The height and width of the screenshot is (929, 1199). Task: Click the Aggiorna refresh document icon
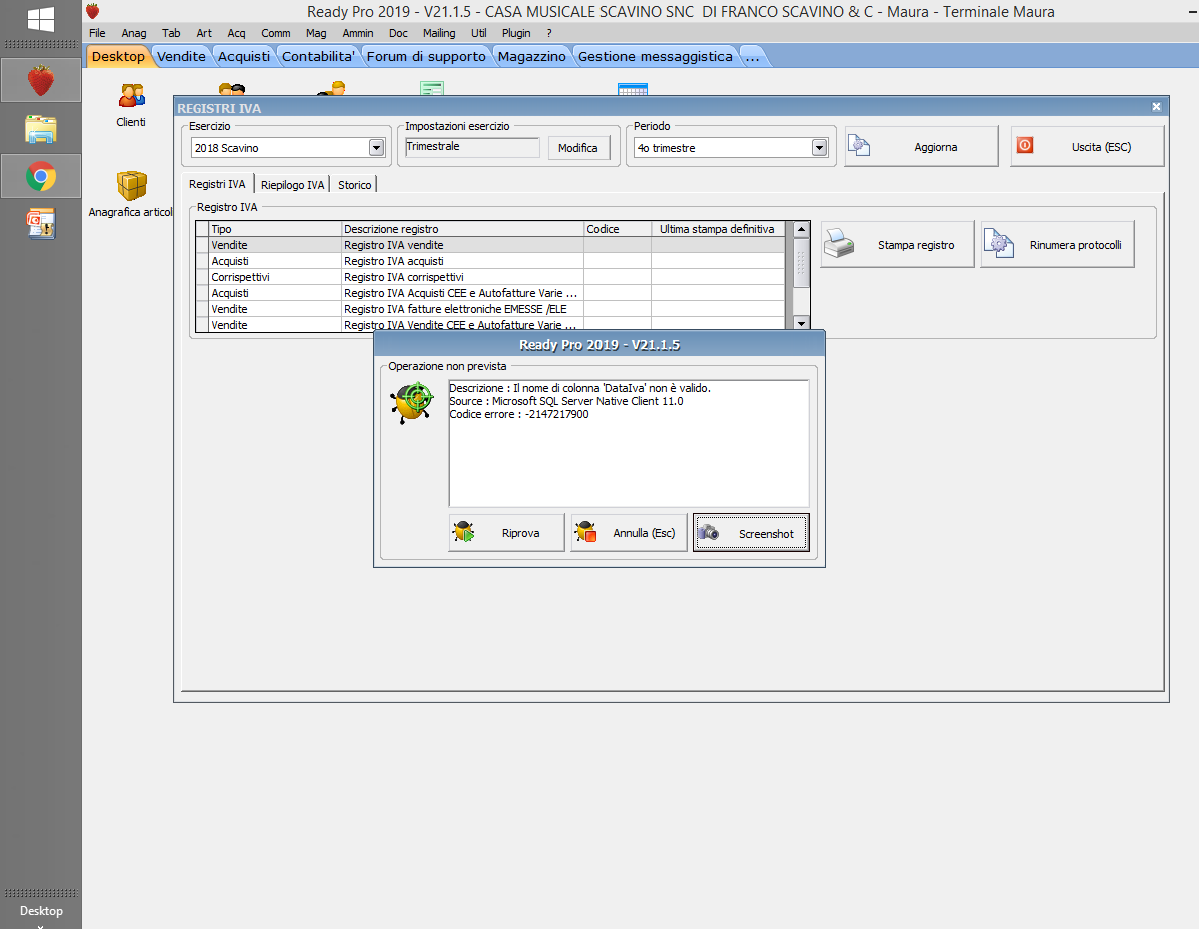pos(859,145)
